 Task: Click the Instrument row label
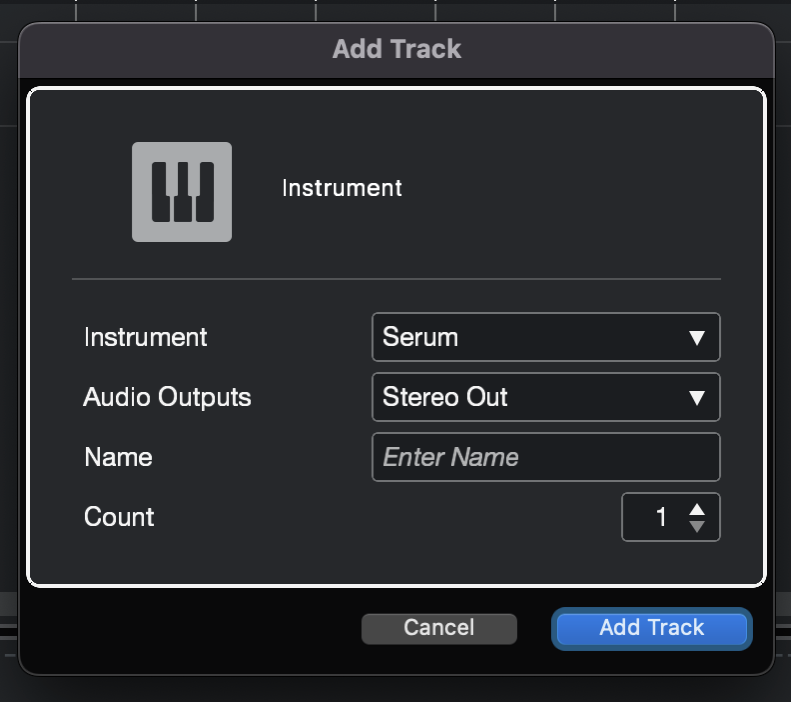click(145, 337)
